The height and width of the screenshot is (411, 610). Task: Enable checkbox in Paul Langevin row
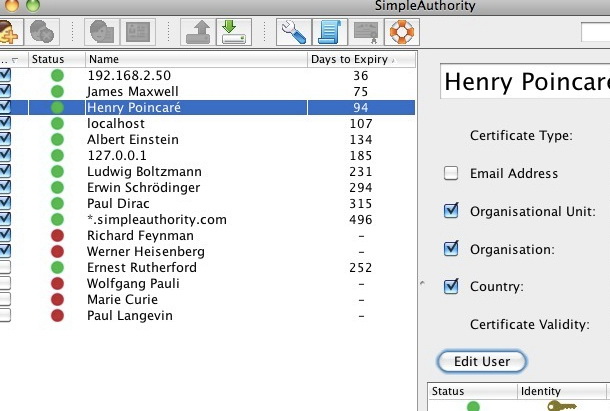point(5,315)
